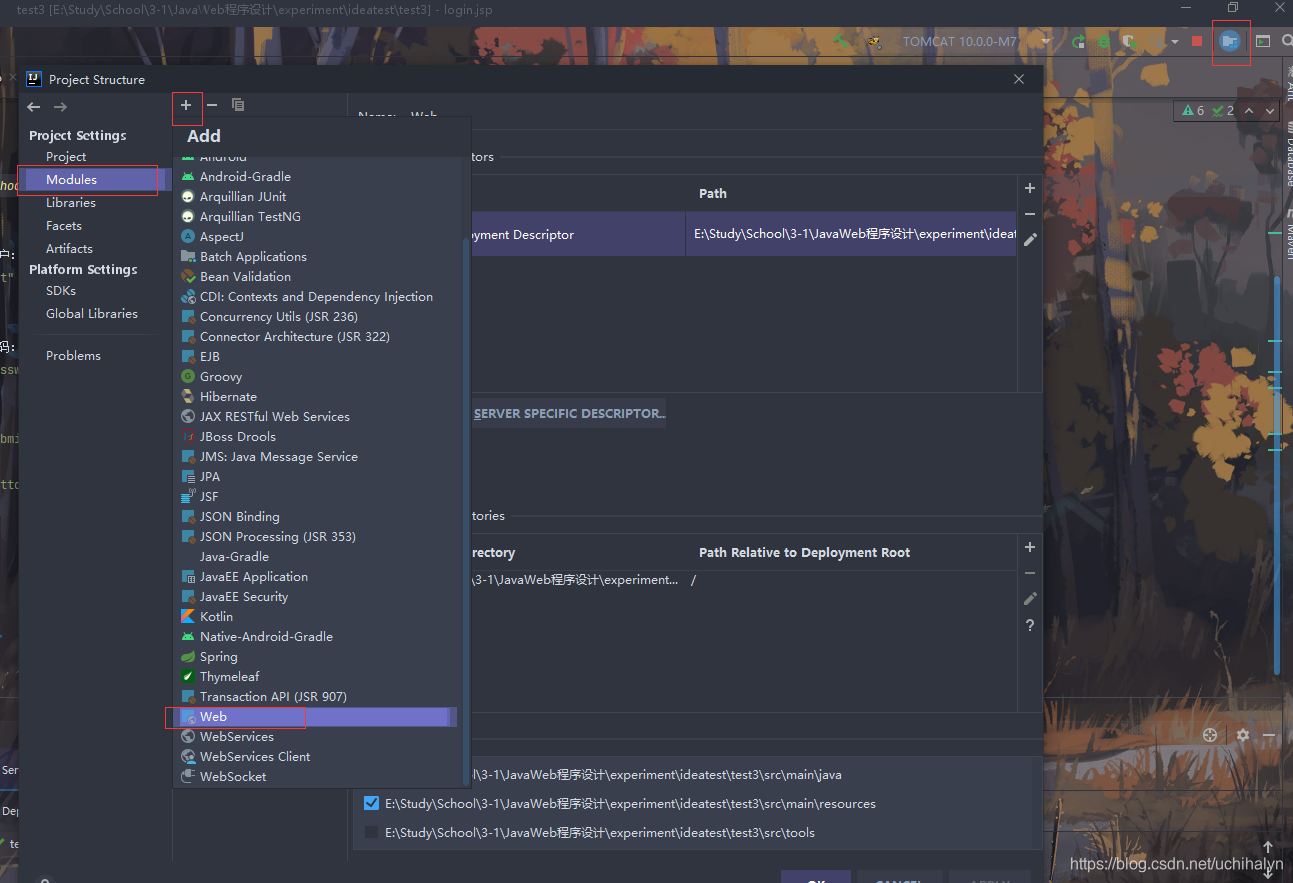This screenshot has width=1293, height=883.
Task: Jump to next highlighted error arrow
Action: [1270, 111]
